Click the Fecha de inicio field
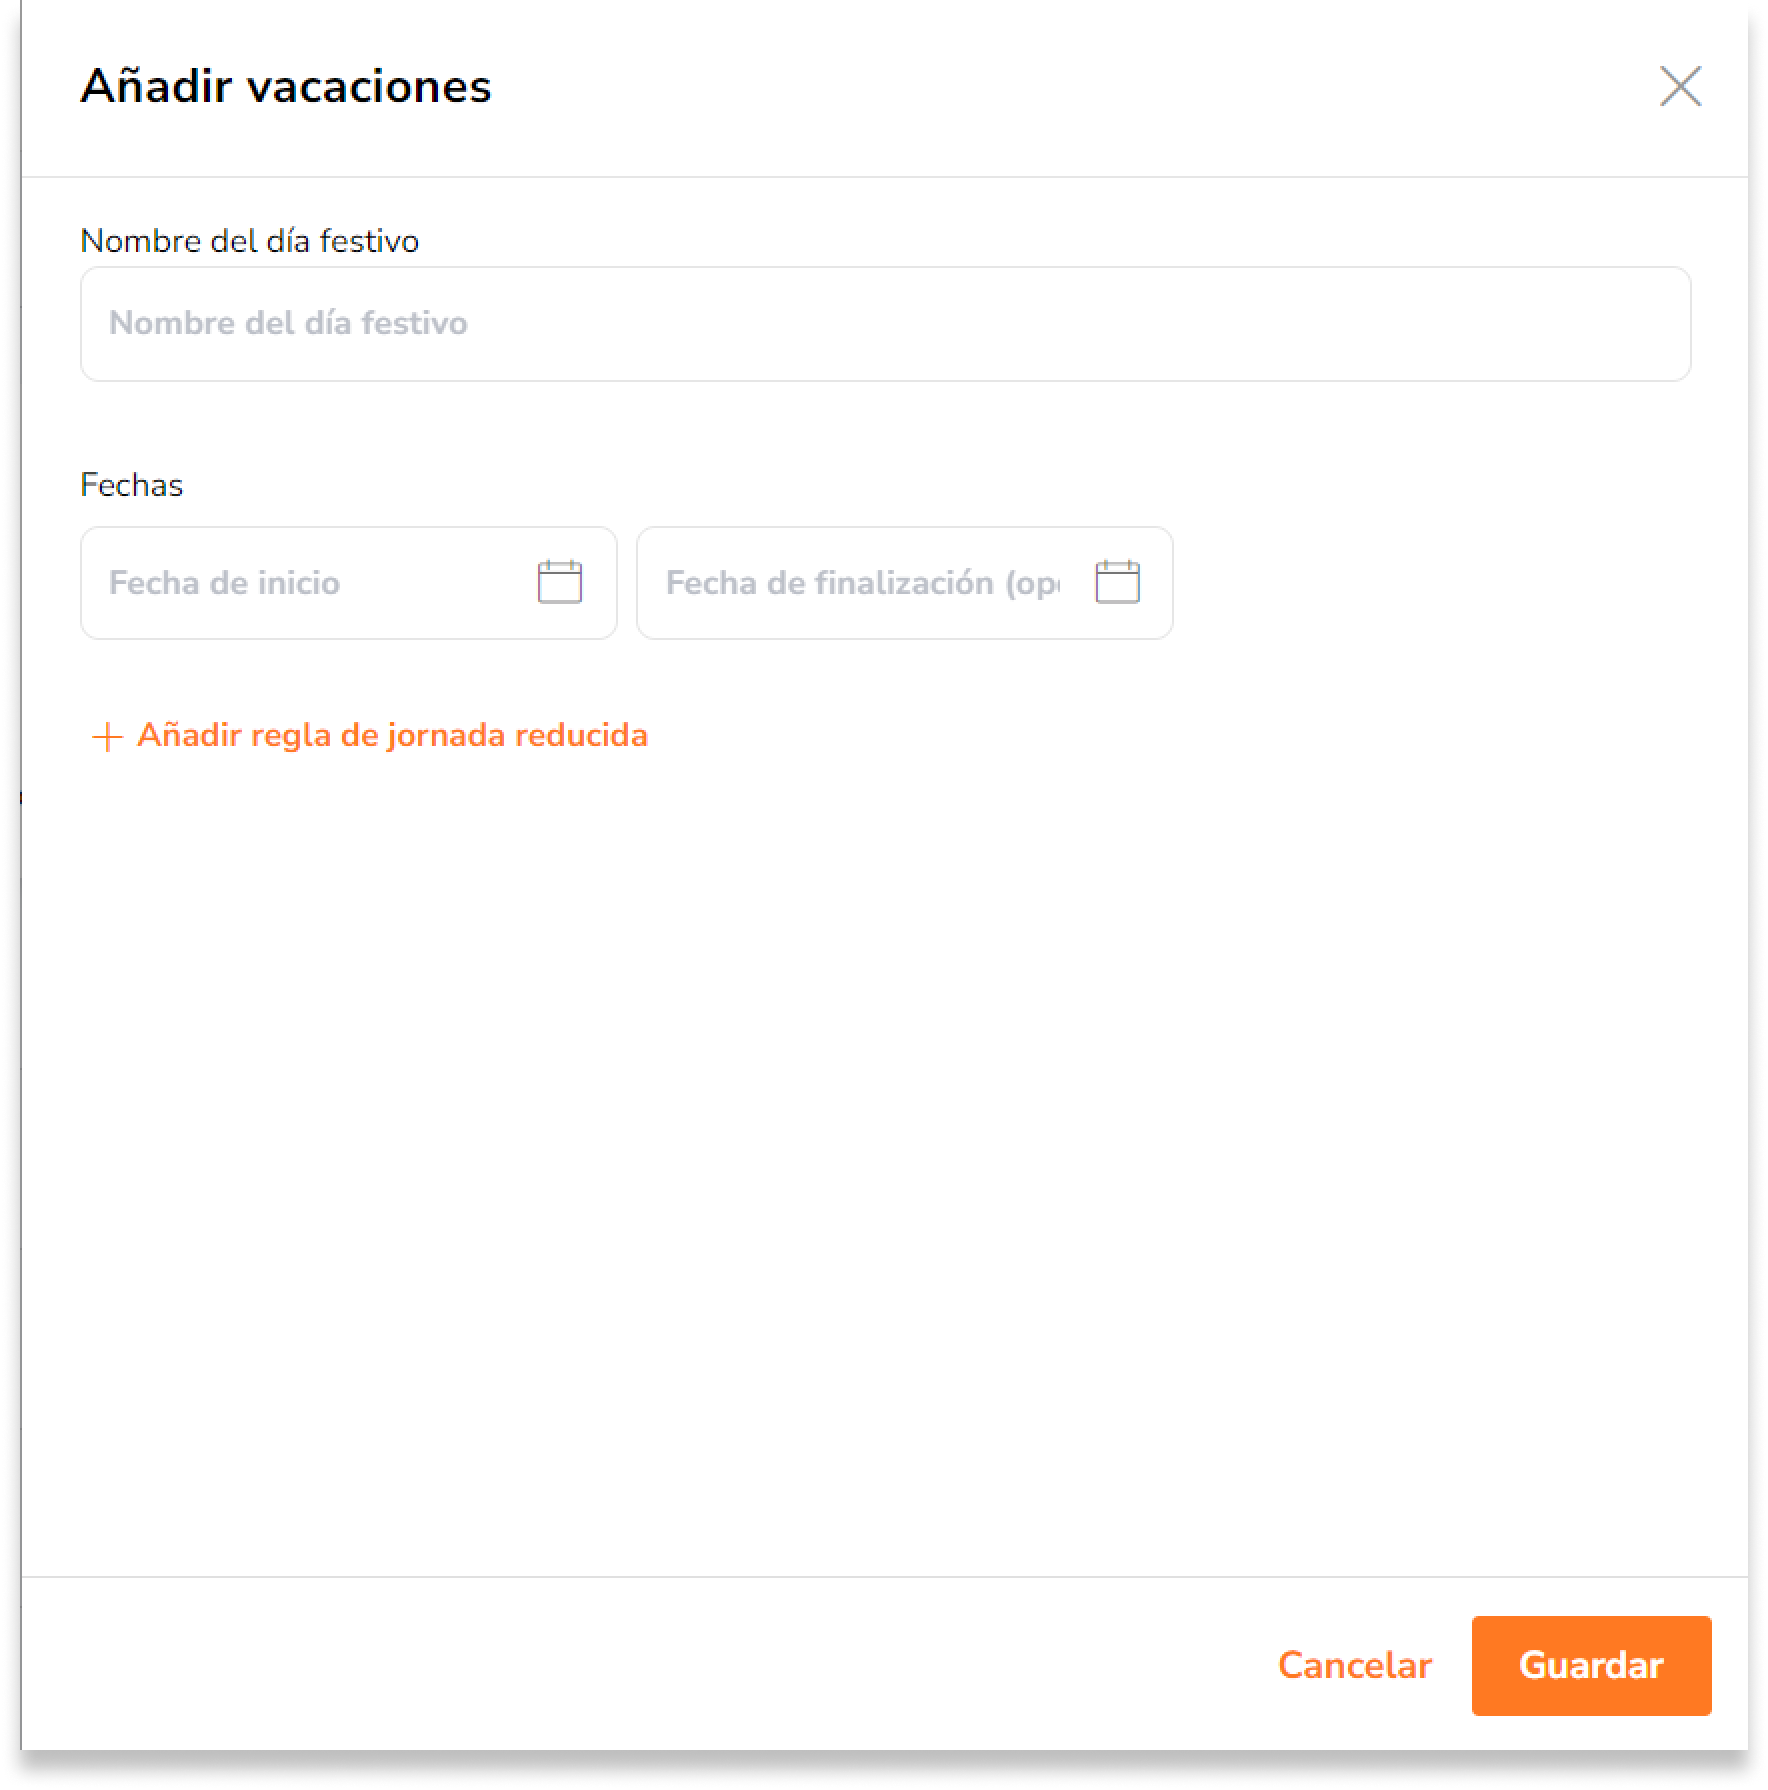 tap(348, 583)
